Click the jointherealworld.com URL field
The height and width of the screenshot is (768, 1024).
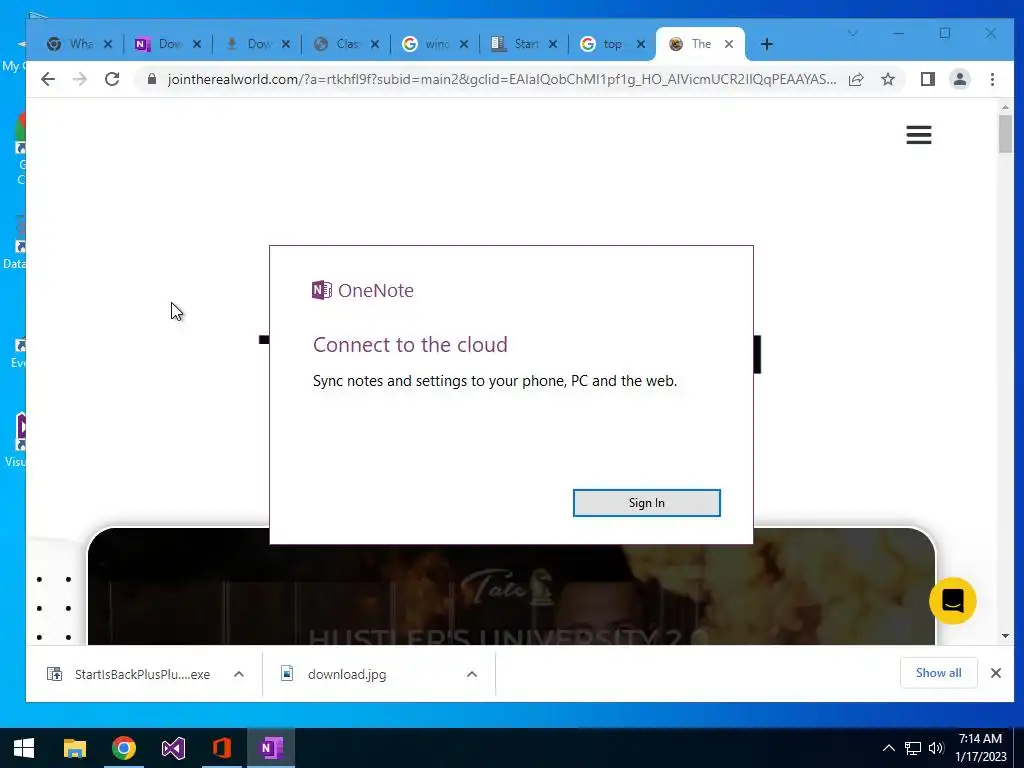point(502,79)
